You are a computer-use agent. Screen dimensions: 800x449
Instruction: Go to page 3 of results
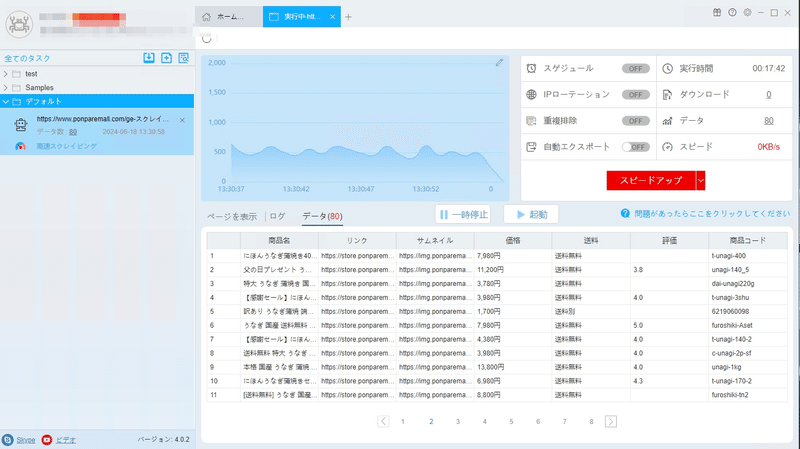point(458,421)
